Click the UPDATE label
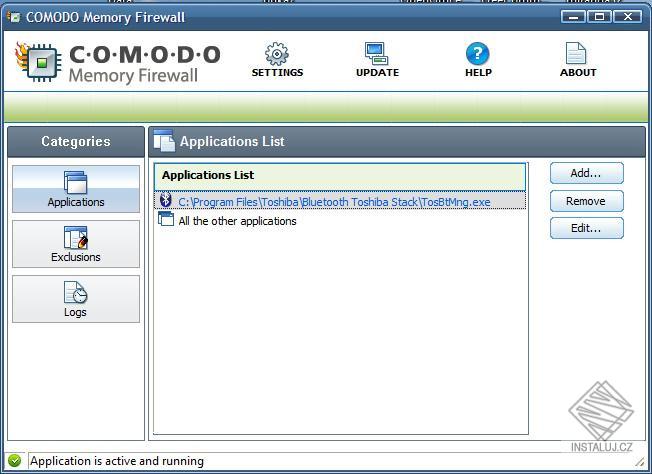652x474 pixels. (x=377, y=72)
